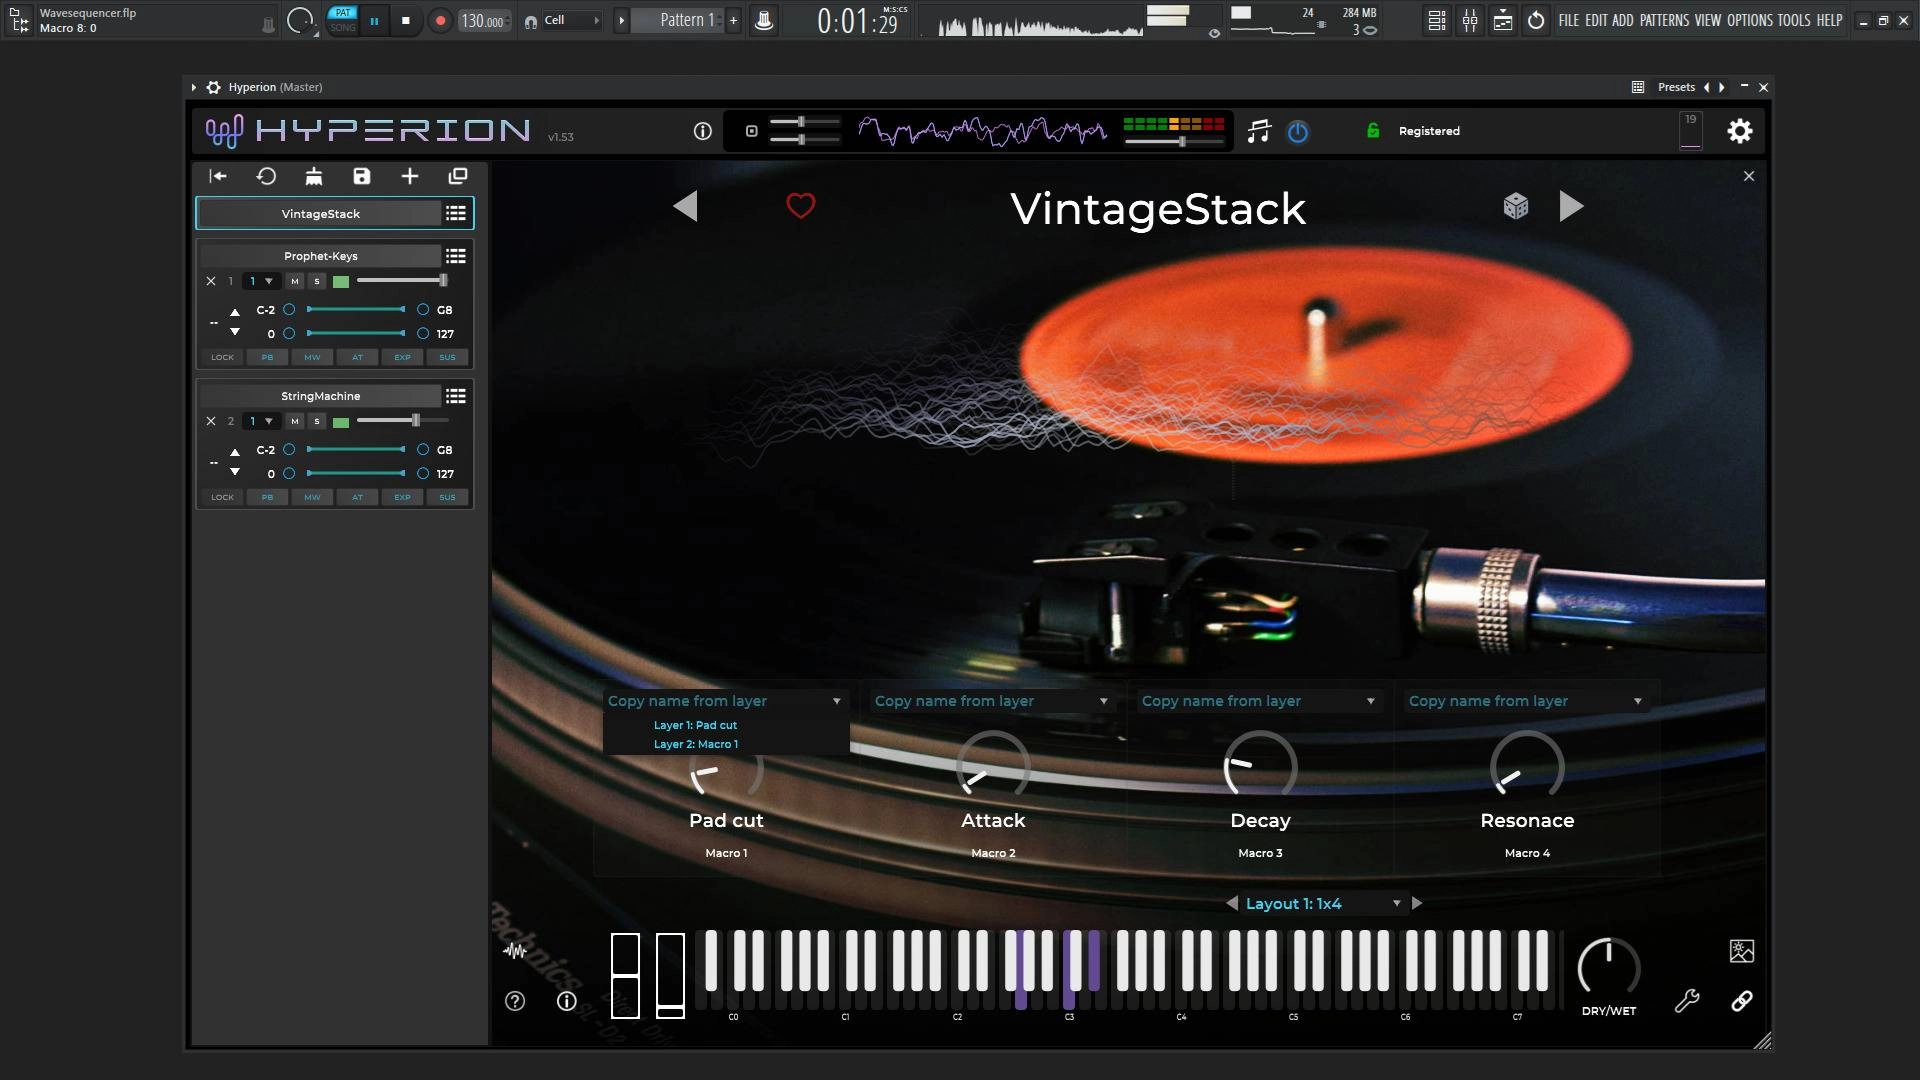Open Layout 1: 1x4 dropdown
Viewport: 1920px width, 1080px height.
pyautogui.click(x=1323, y=903)
